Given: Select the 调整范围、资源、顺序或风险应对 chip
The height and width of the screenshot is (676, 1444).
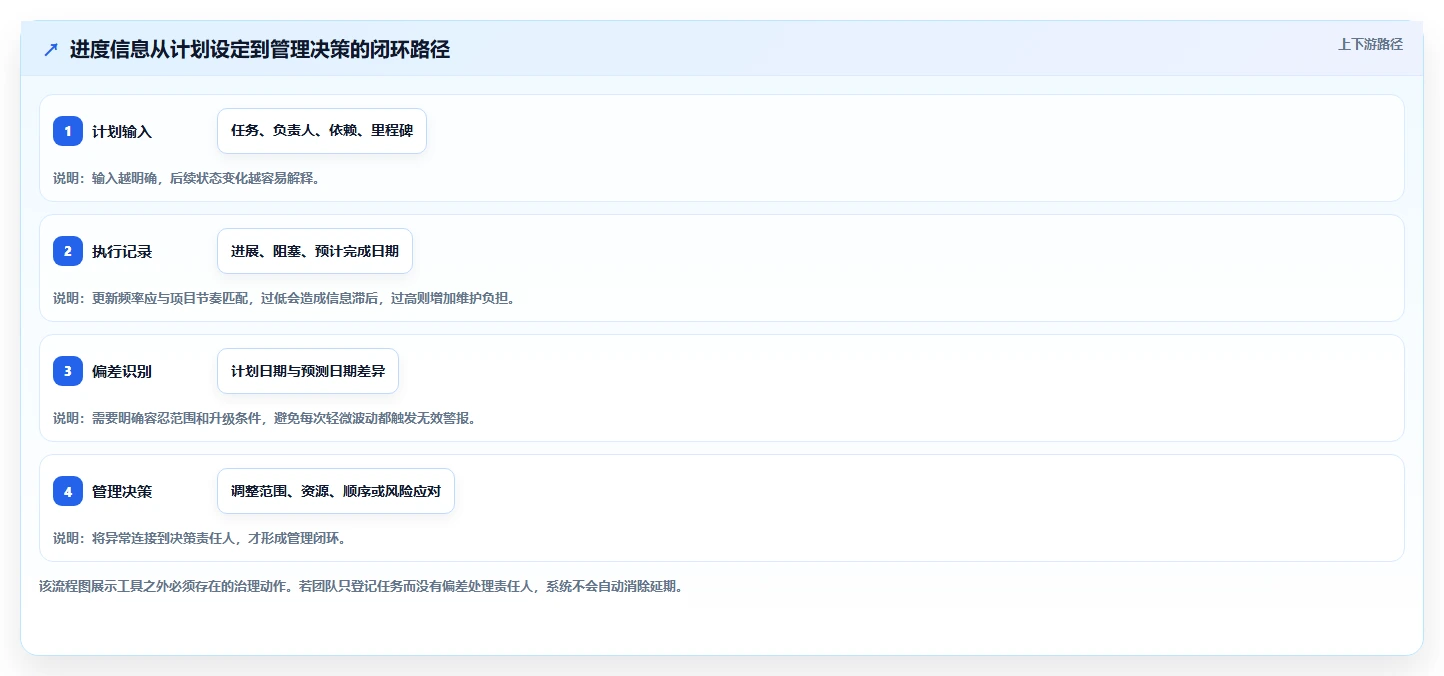Looking at the screenshot, I should tap(336, 491).
